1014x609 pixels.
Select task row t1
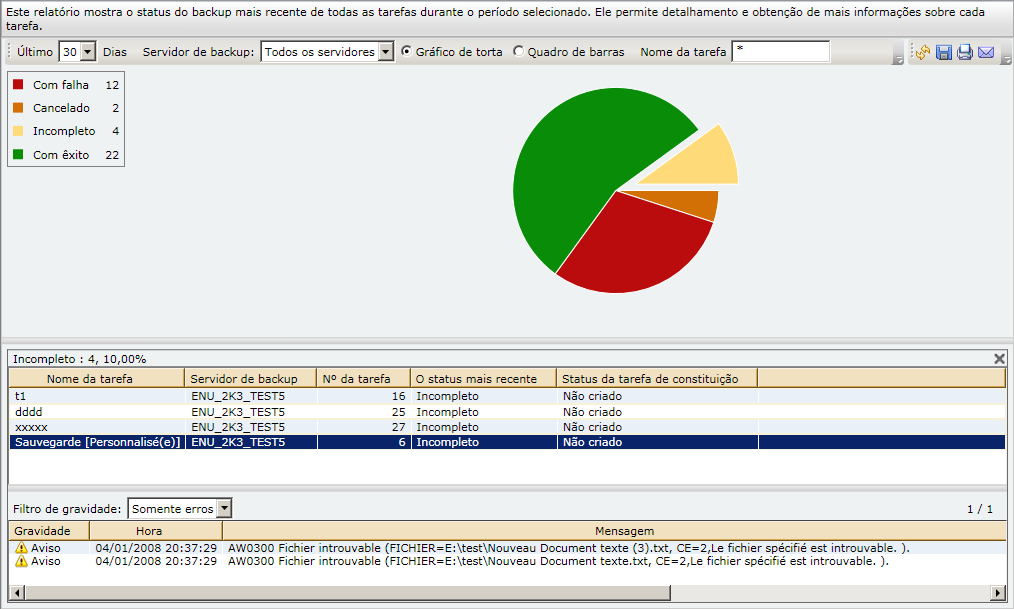click(x=507, y=396)
